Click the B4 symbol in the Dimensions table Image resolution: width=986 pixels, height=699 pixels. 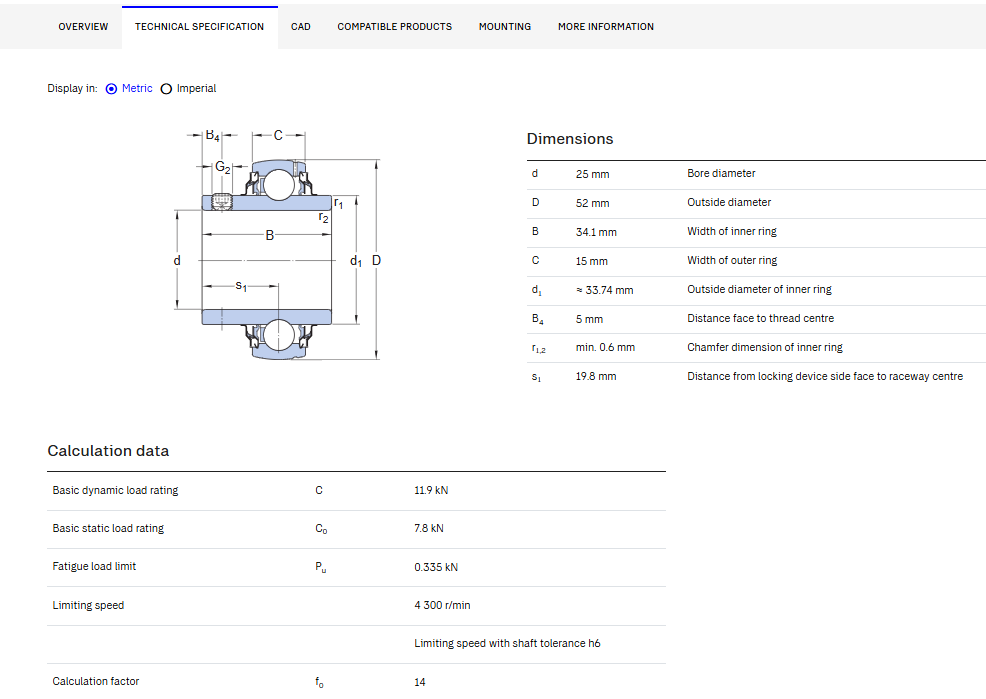pyautogui.click(x=538, y=319)
